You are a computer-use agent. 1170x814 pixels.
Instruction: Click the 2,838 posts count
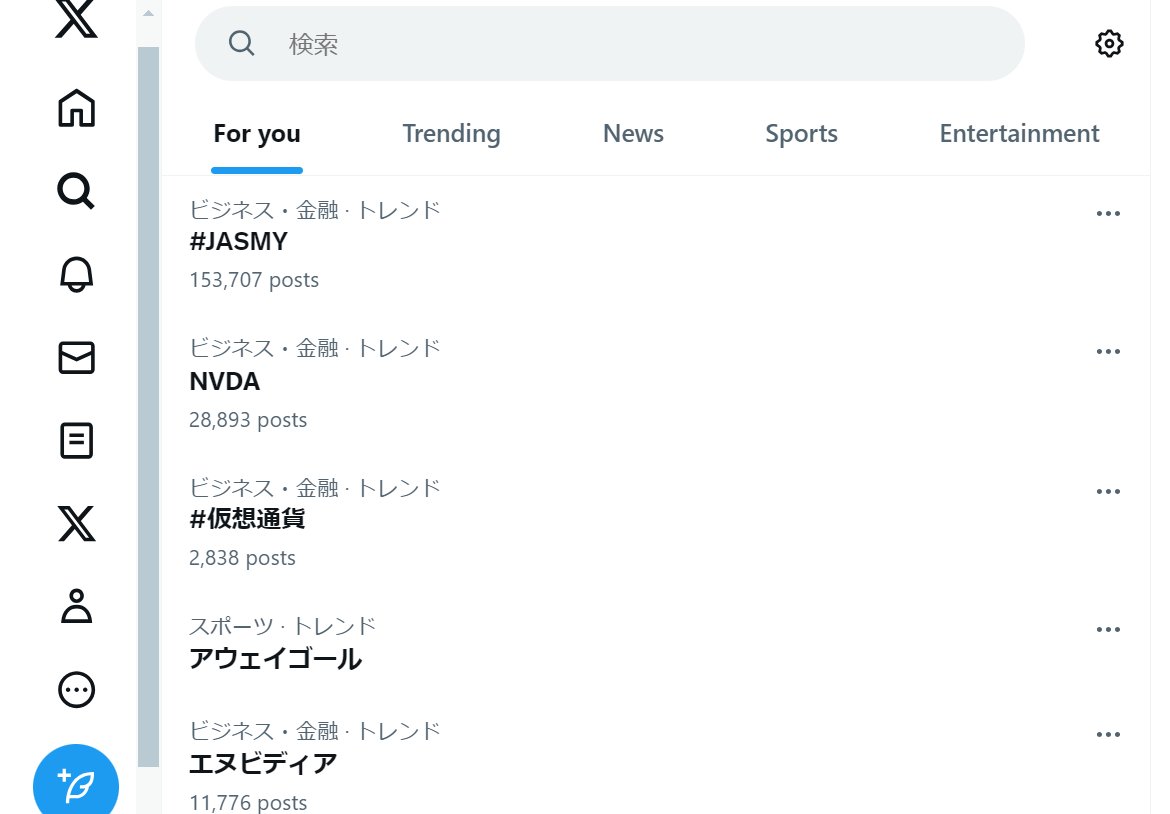click(242, 558)
